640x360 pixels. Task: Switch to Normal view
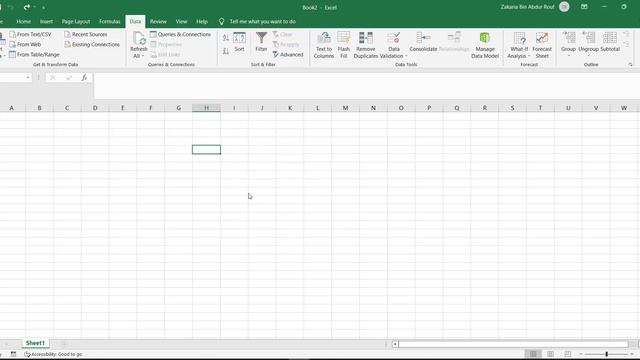pos(533,354)
